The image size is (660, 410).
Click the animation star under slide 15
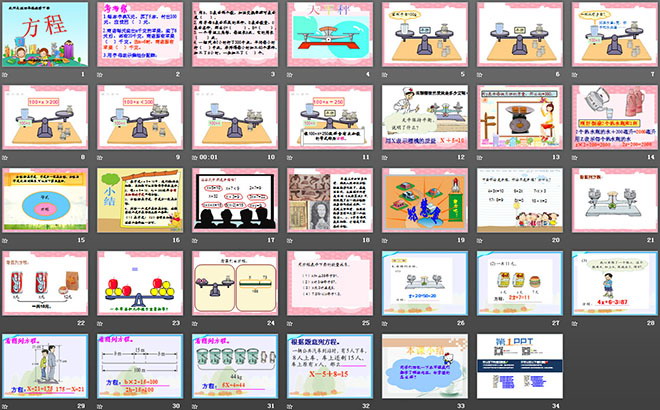coord(5,240)
